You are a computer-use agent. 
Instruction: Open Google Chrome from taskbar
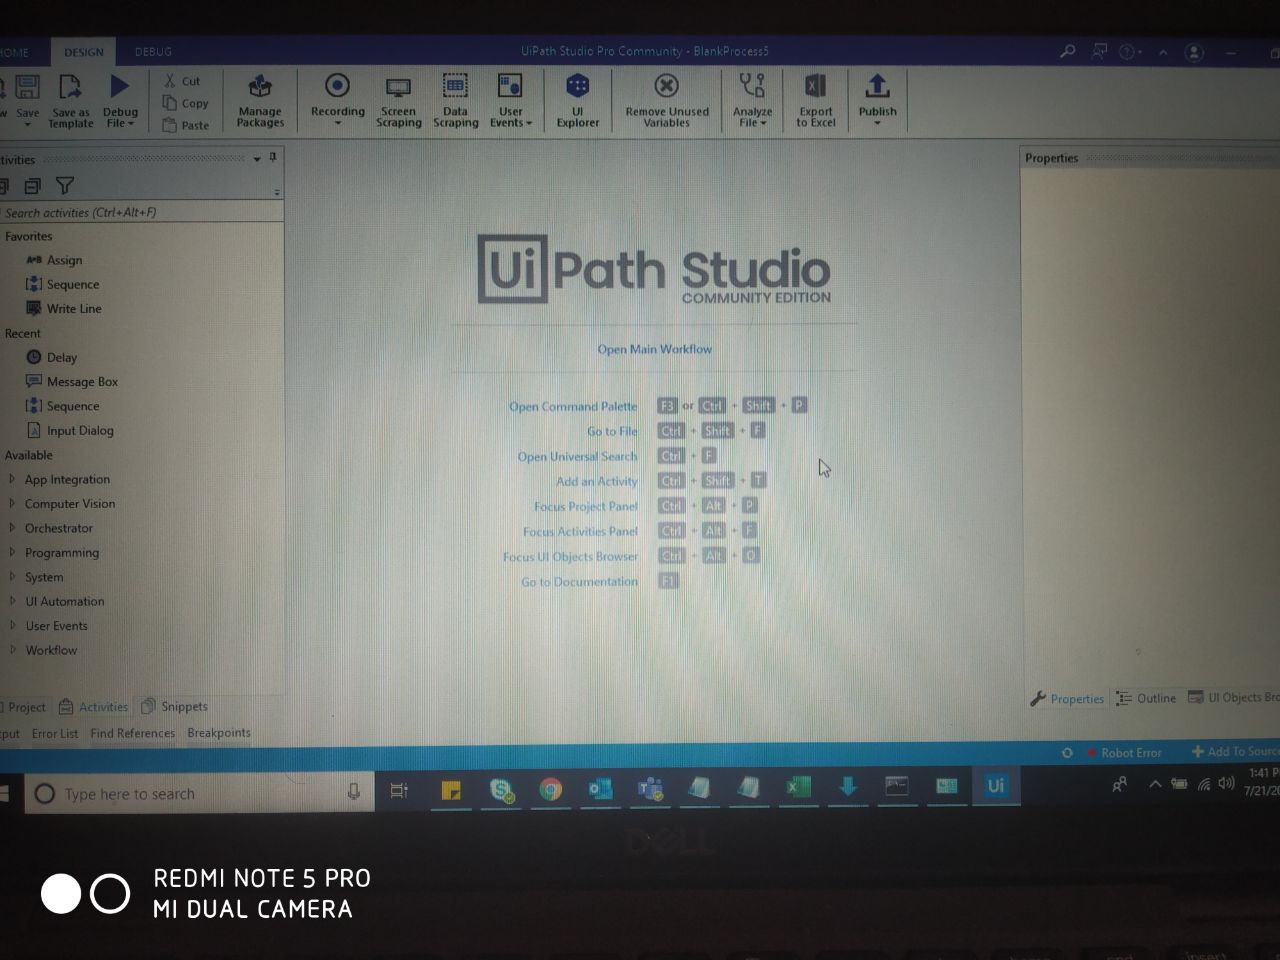[550, 789]
